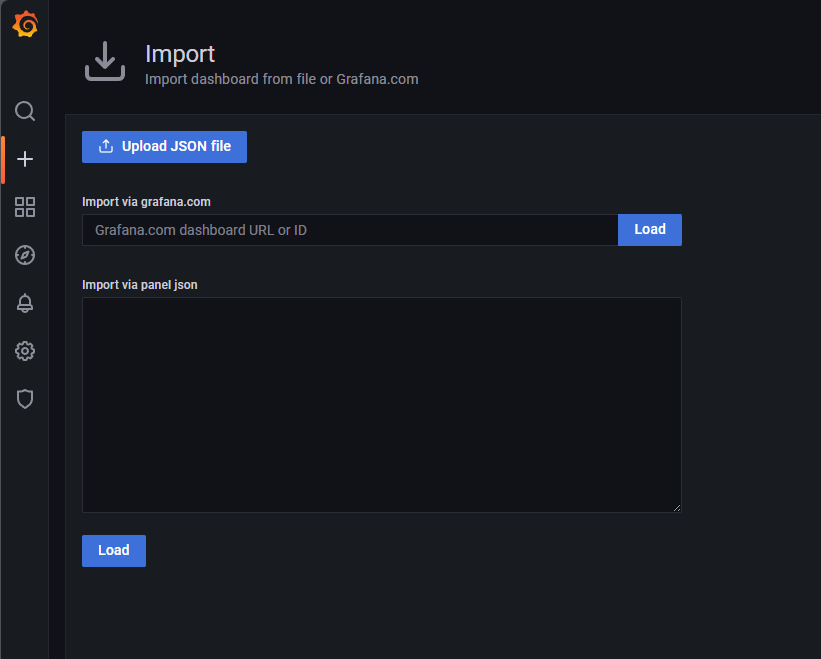Focus the Grafana.com dashboard URL or ID field

coord(350,230)
